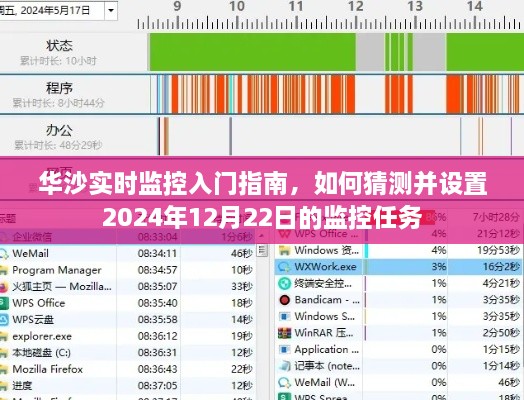Select the Program Manager row
Image resolution: width=524 pixels, height=400 pixels.
point(128,270)
